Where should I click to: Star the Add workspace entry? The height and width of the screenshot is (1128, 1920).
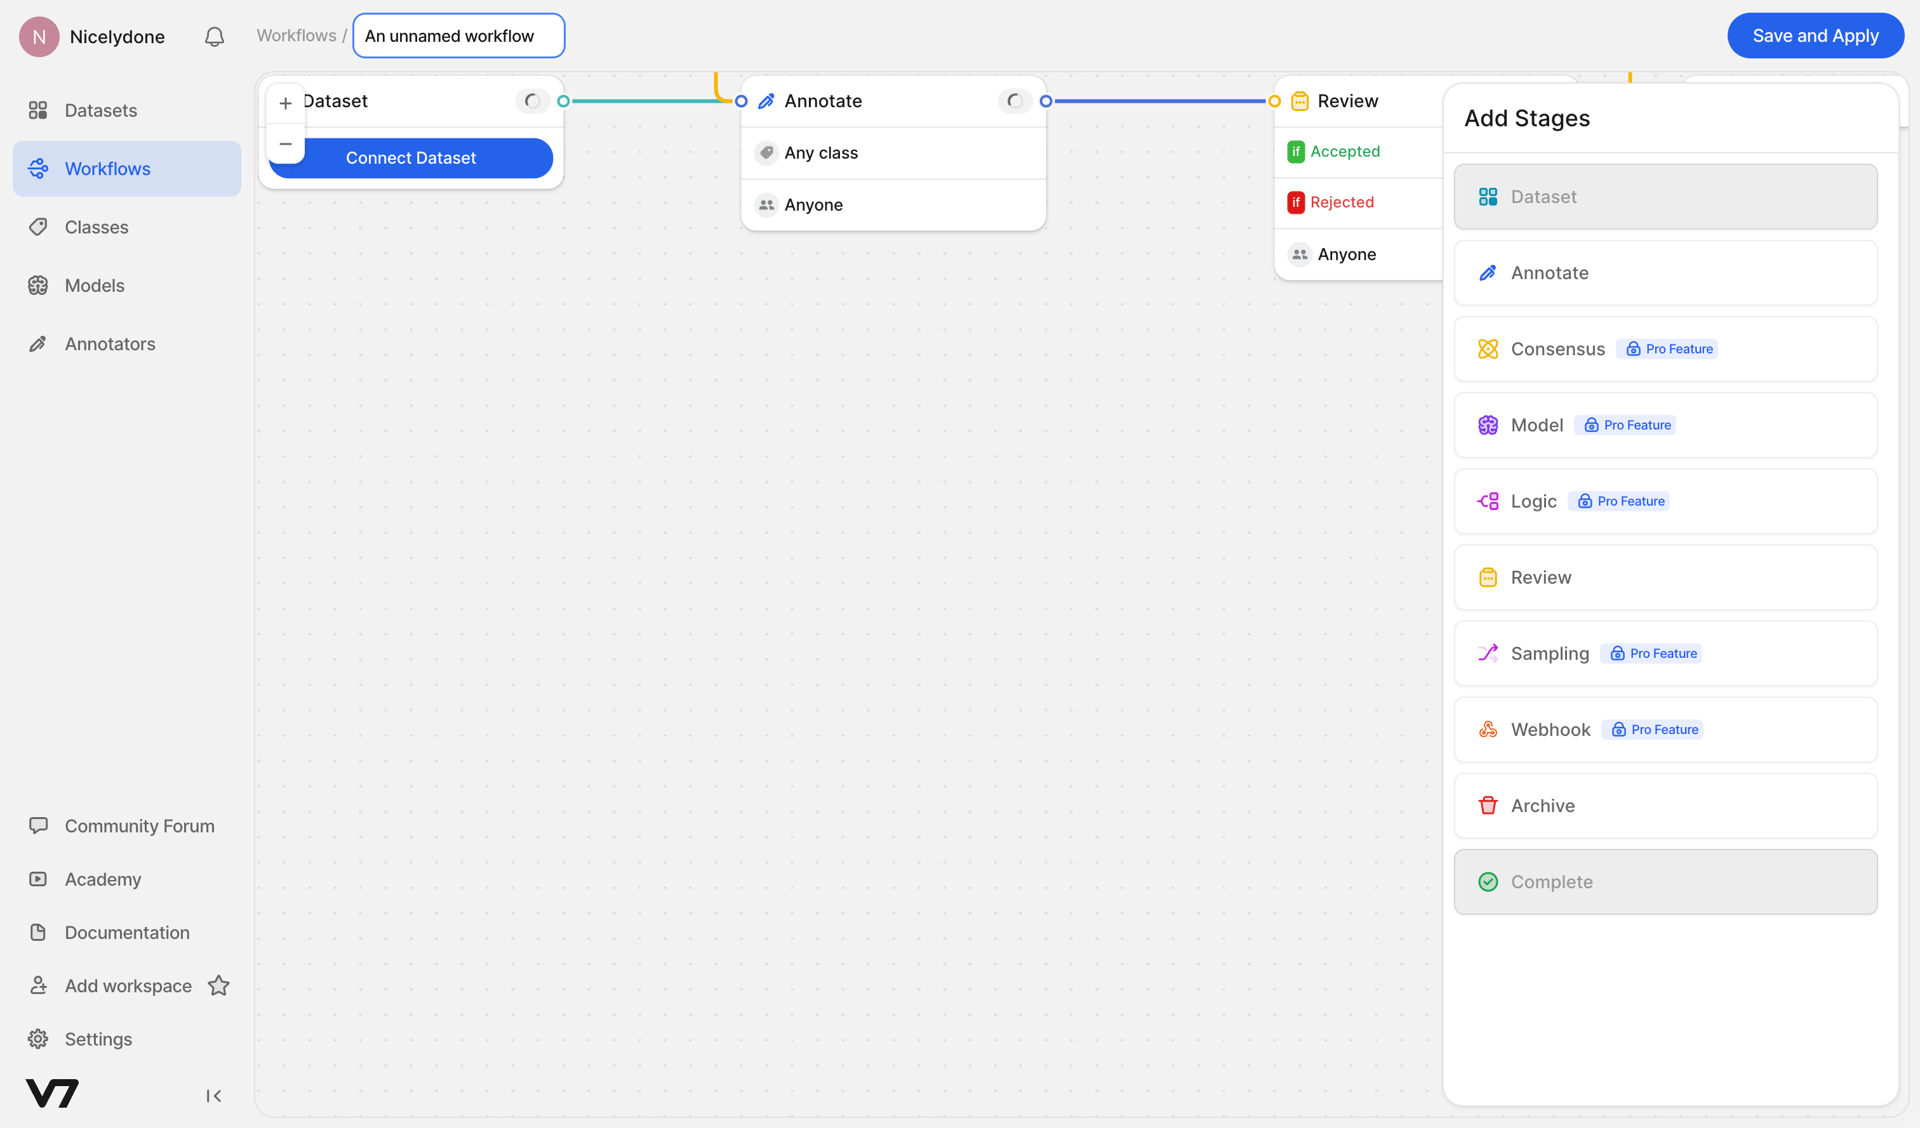tap(219, 985)
